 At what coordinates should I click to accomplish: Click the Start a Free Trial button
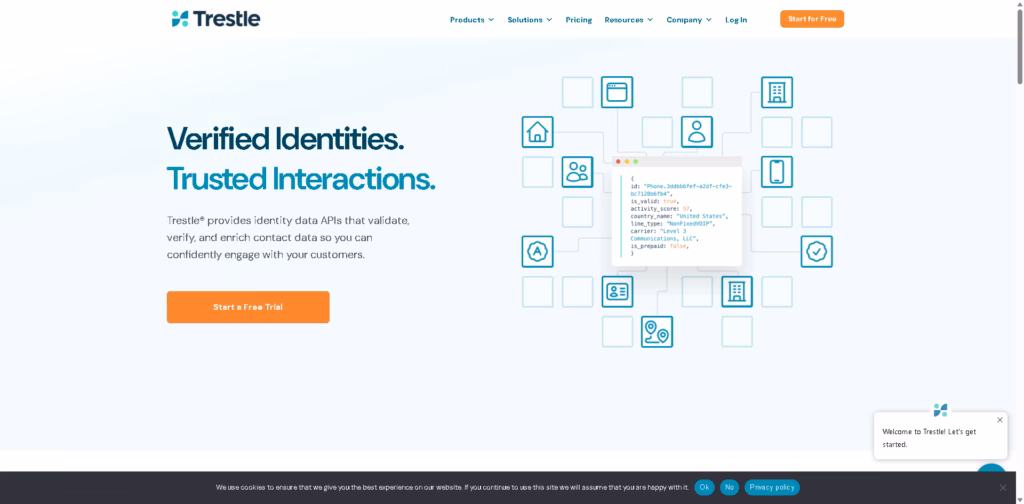(x=248, y=307)
